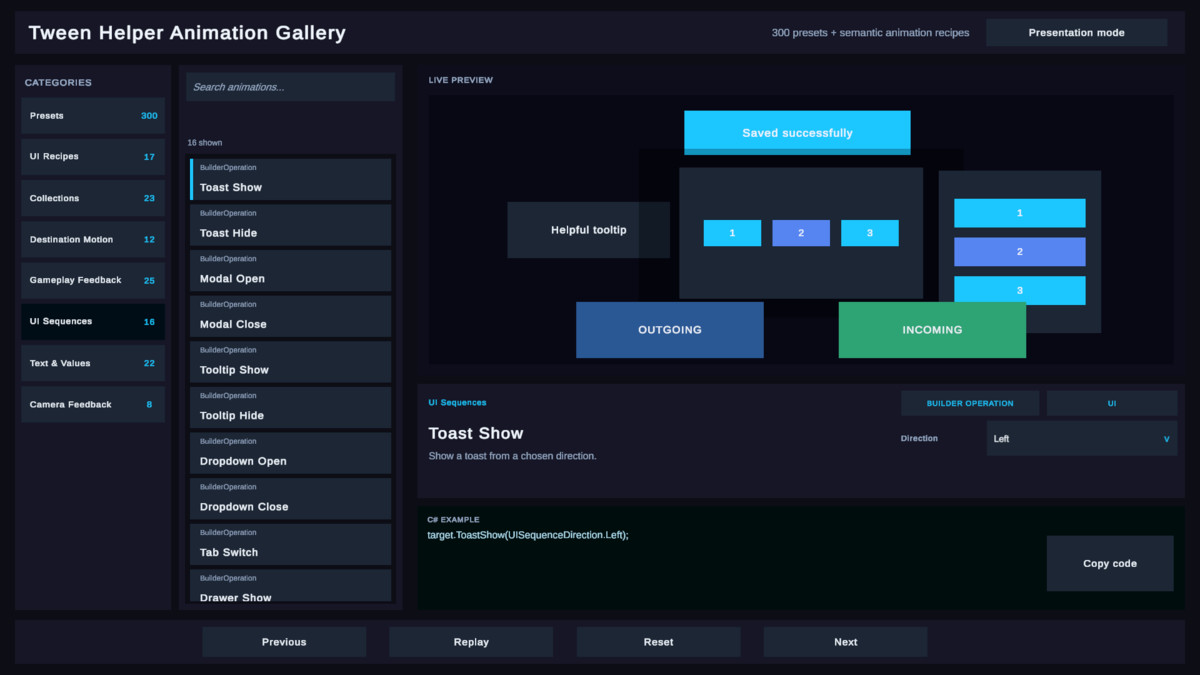Click the Saved successfully toast preview
The width and height of the screenshot is (1200, 675).
tap(797, 133)
